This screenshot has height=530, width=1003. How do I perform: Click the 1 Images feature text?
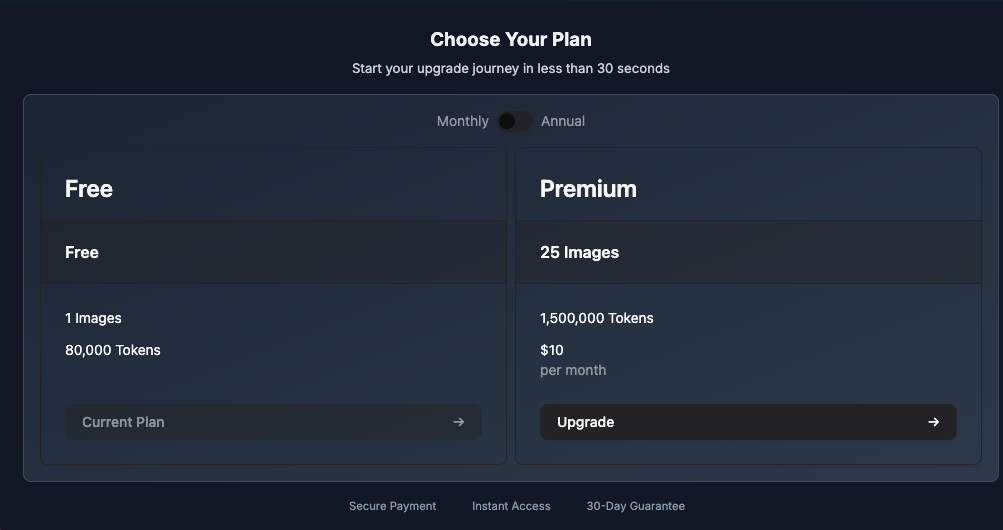pyautogui.click(x=93, y=318)
